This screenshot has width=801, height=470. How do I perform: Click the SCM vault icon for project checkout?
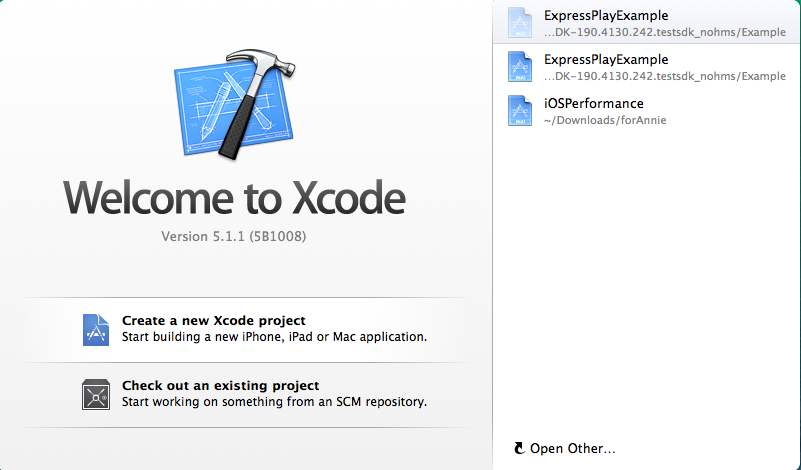[x=96, y=394]
